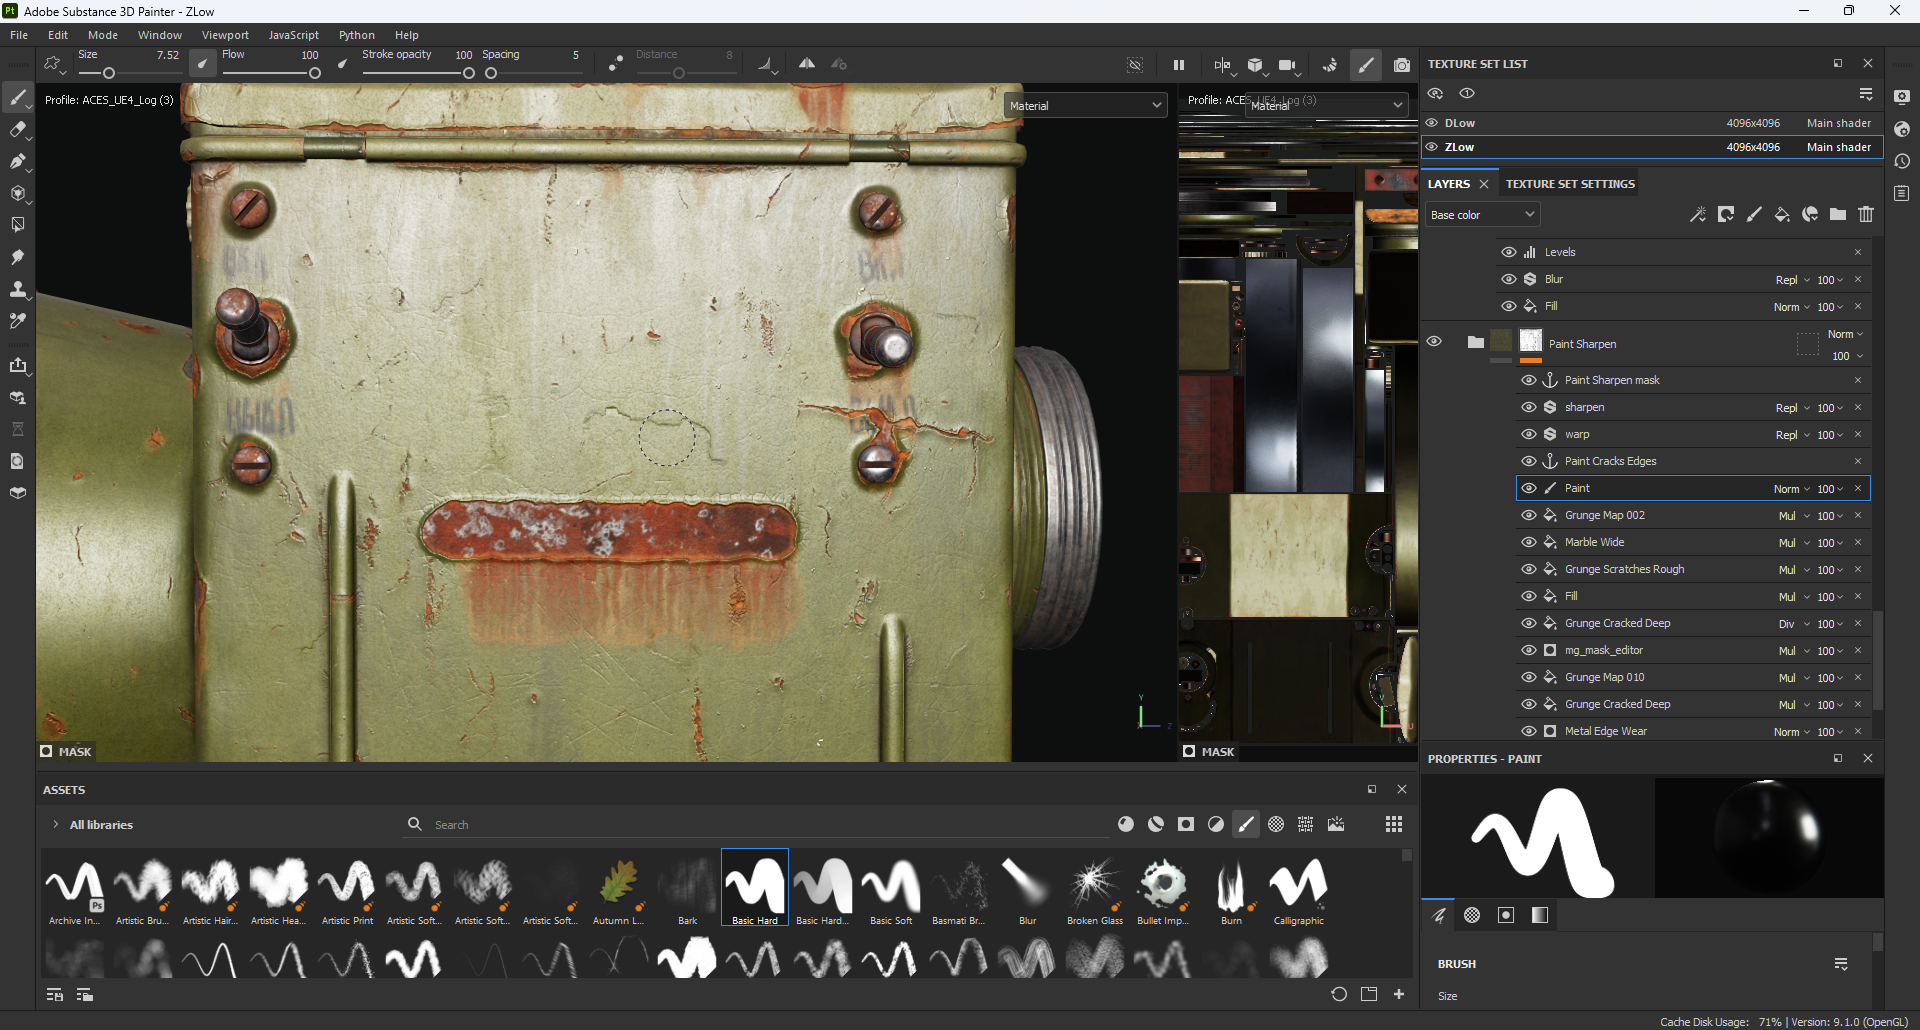
Task: Select the Paint Cracks Edges layer
Action: pyautogui.click(x=1610, y=461)
